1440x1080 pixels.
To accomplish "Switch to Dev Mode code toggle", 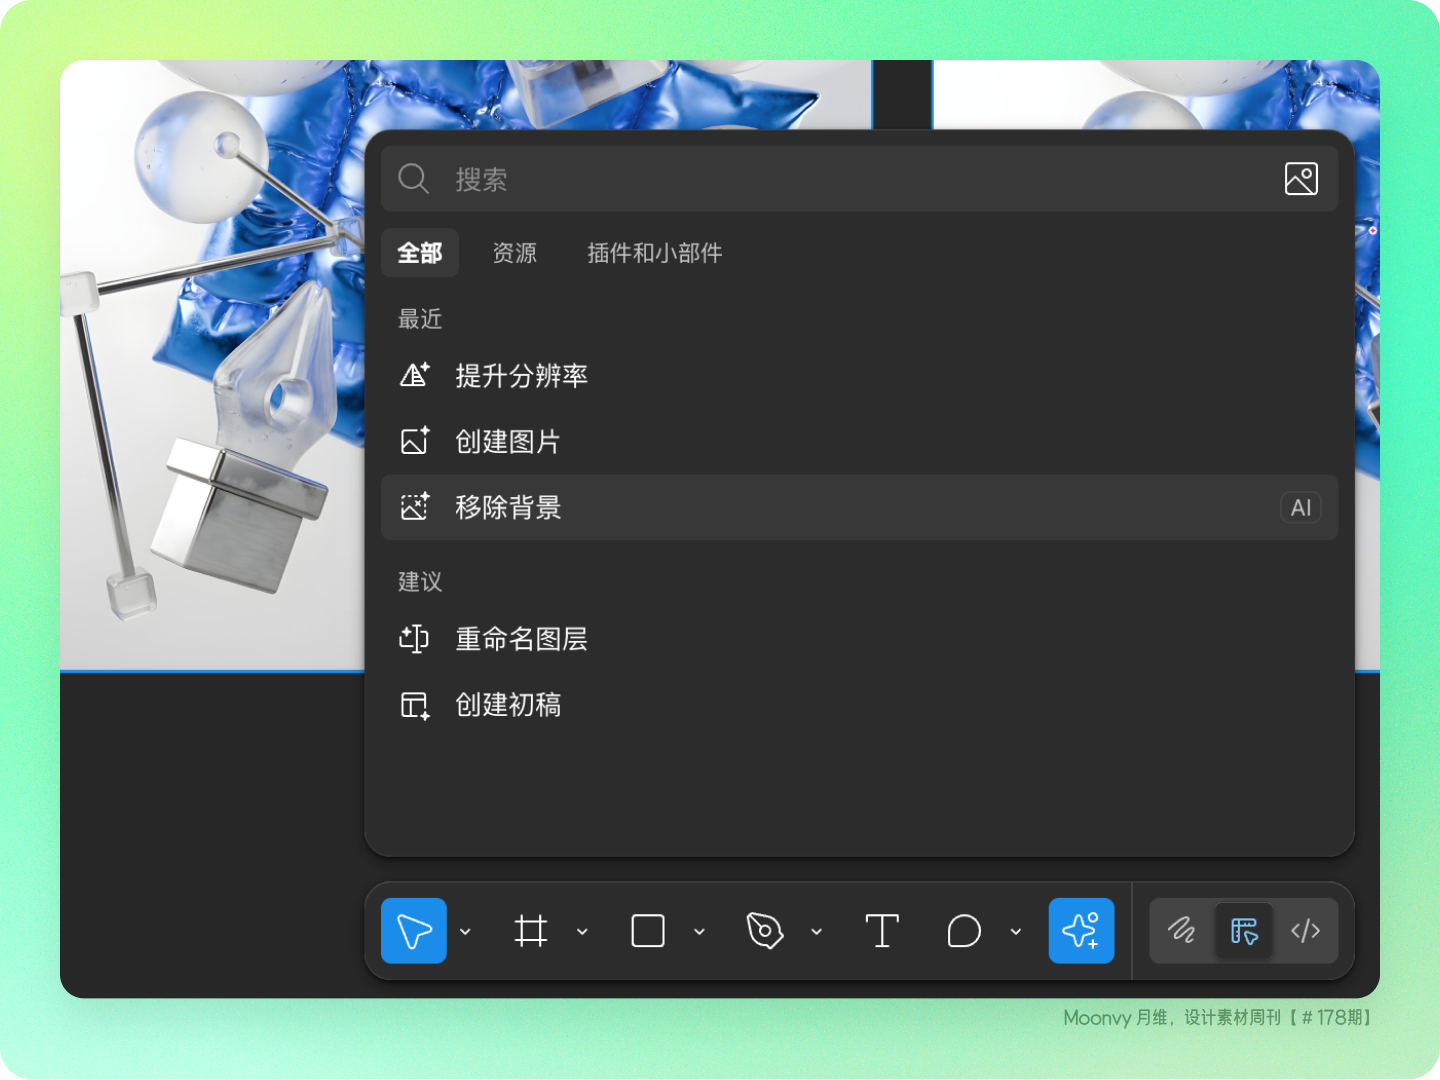I will coord(1305,931).
